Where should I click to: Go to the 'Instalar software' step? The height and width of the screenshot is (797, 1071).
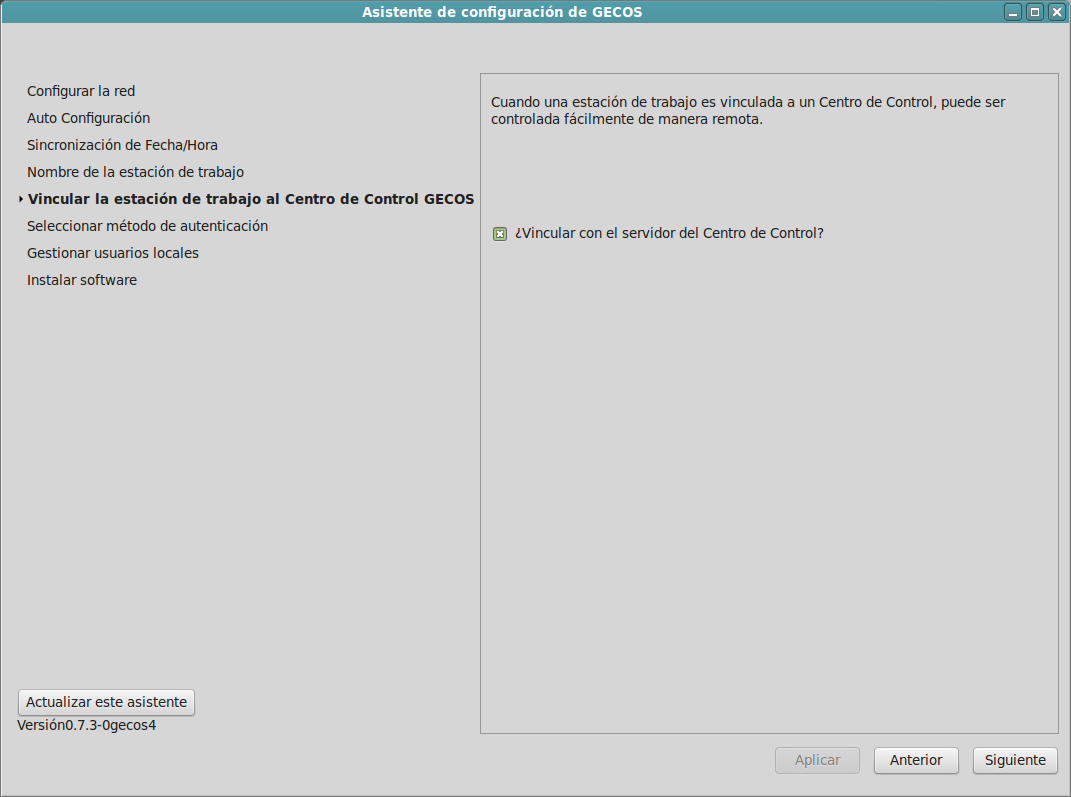[x=82, y=280]
